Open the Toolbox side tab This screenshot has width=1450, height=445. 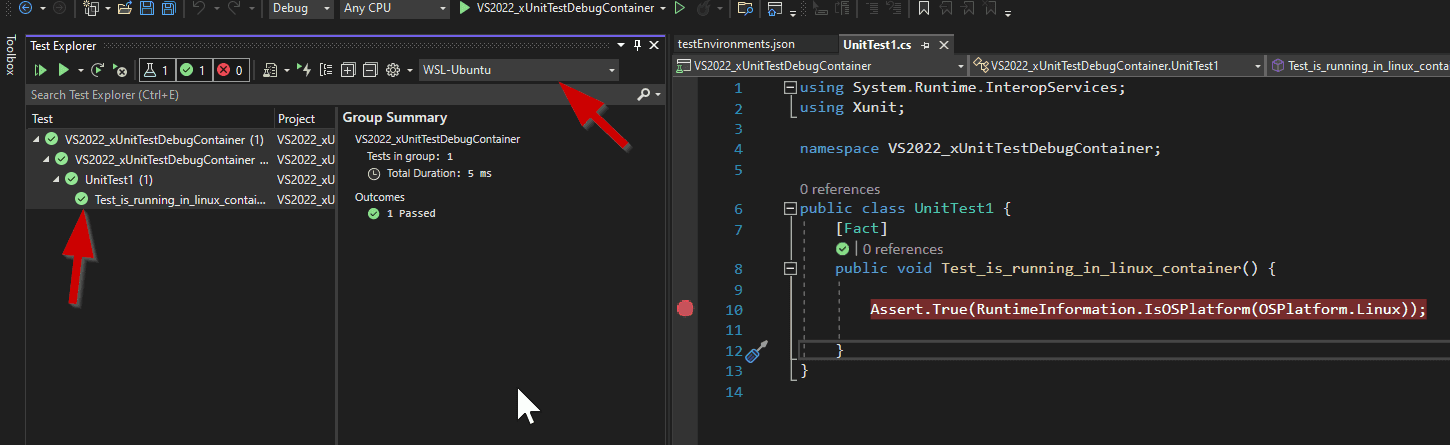[10, 56]
